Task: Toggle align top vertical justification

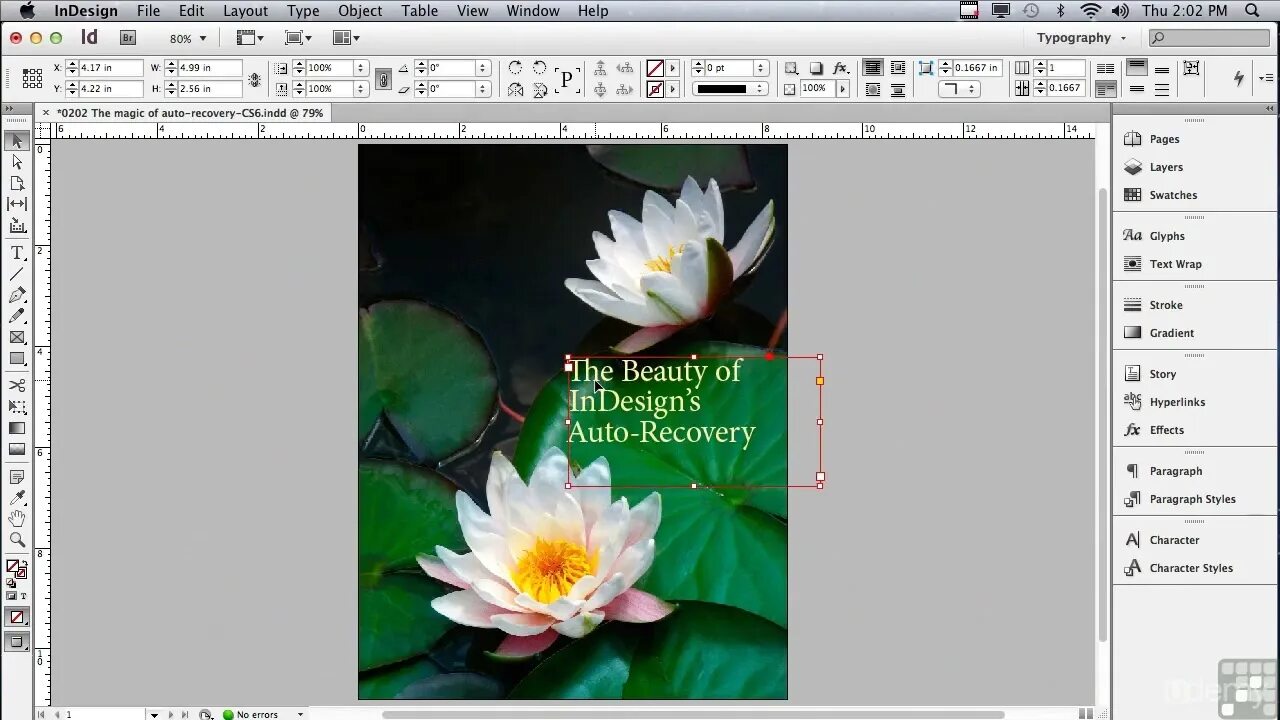Action: pyautogui.click(x=1137, y=68)
